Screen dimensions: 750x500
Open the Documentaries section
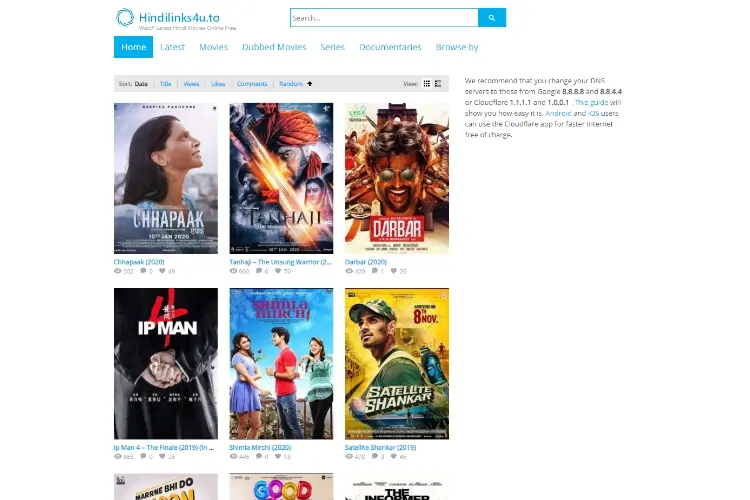[390, 47]
